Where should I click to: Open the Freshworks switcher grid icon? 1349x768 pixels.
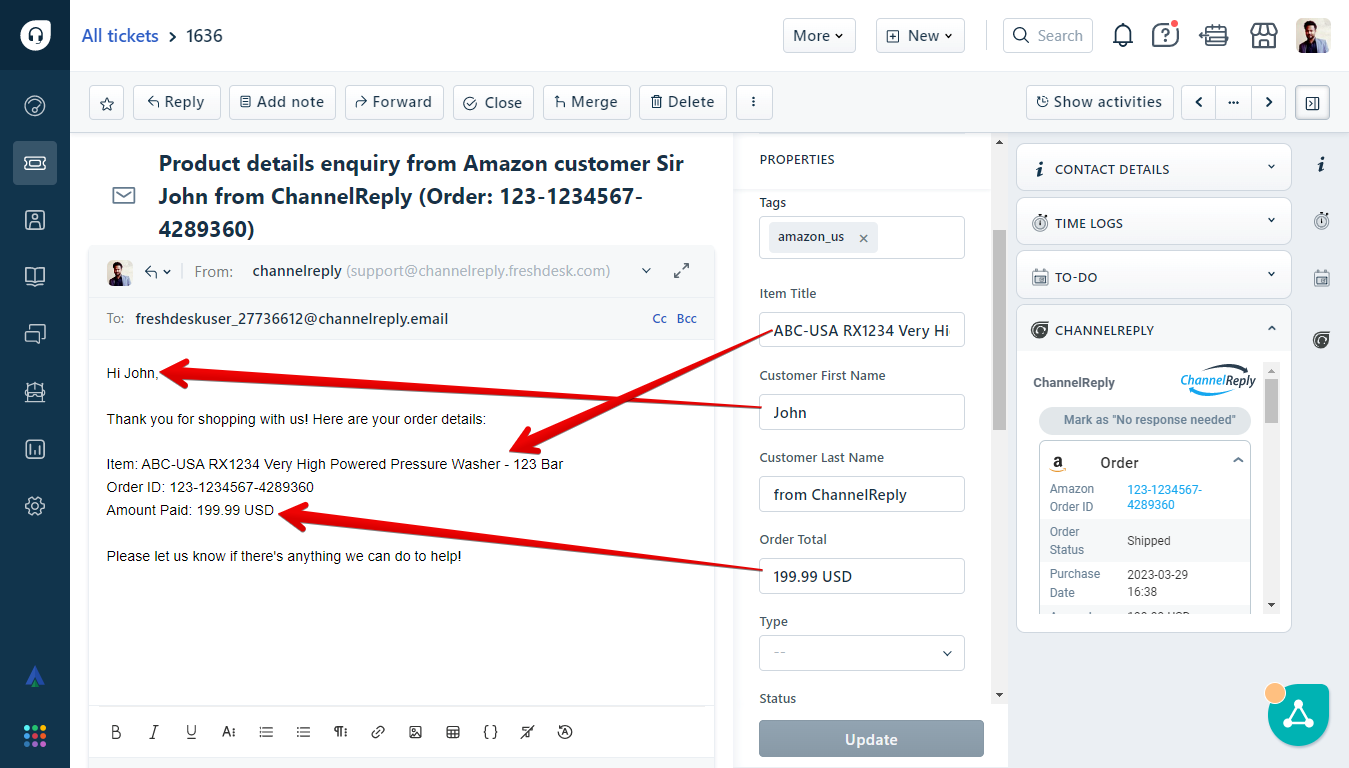tap(35, 736)
